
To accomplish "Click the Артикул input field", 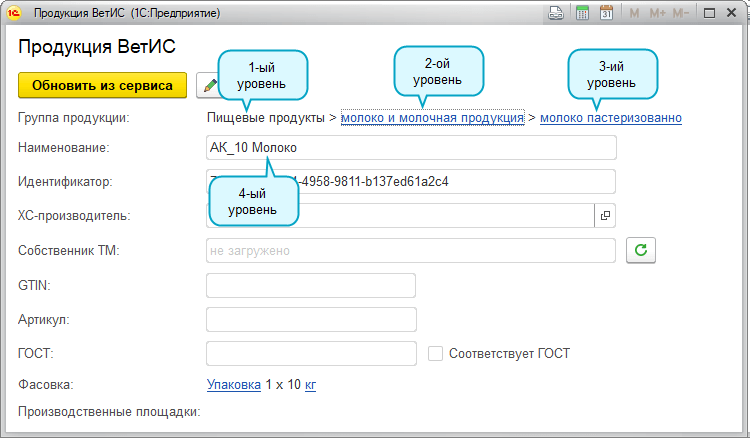I will pyautogui.click(x=311, y=319).
